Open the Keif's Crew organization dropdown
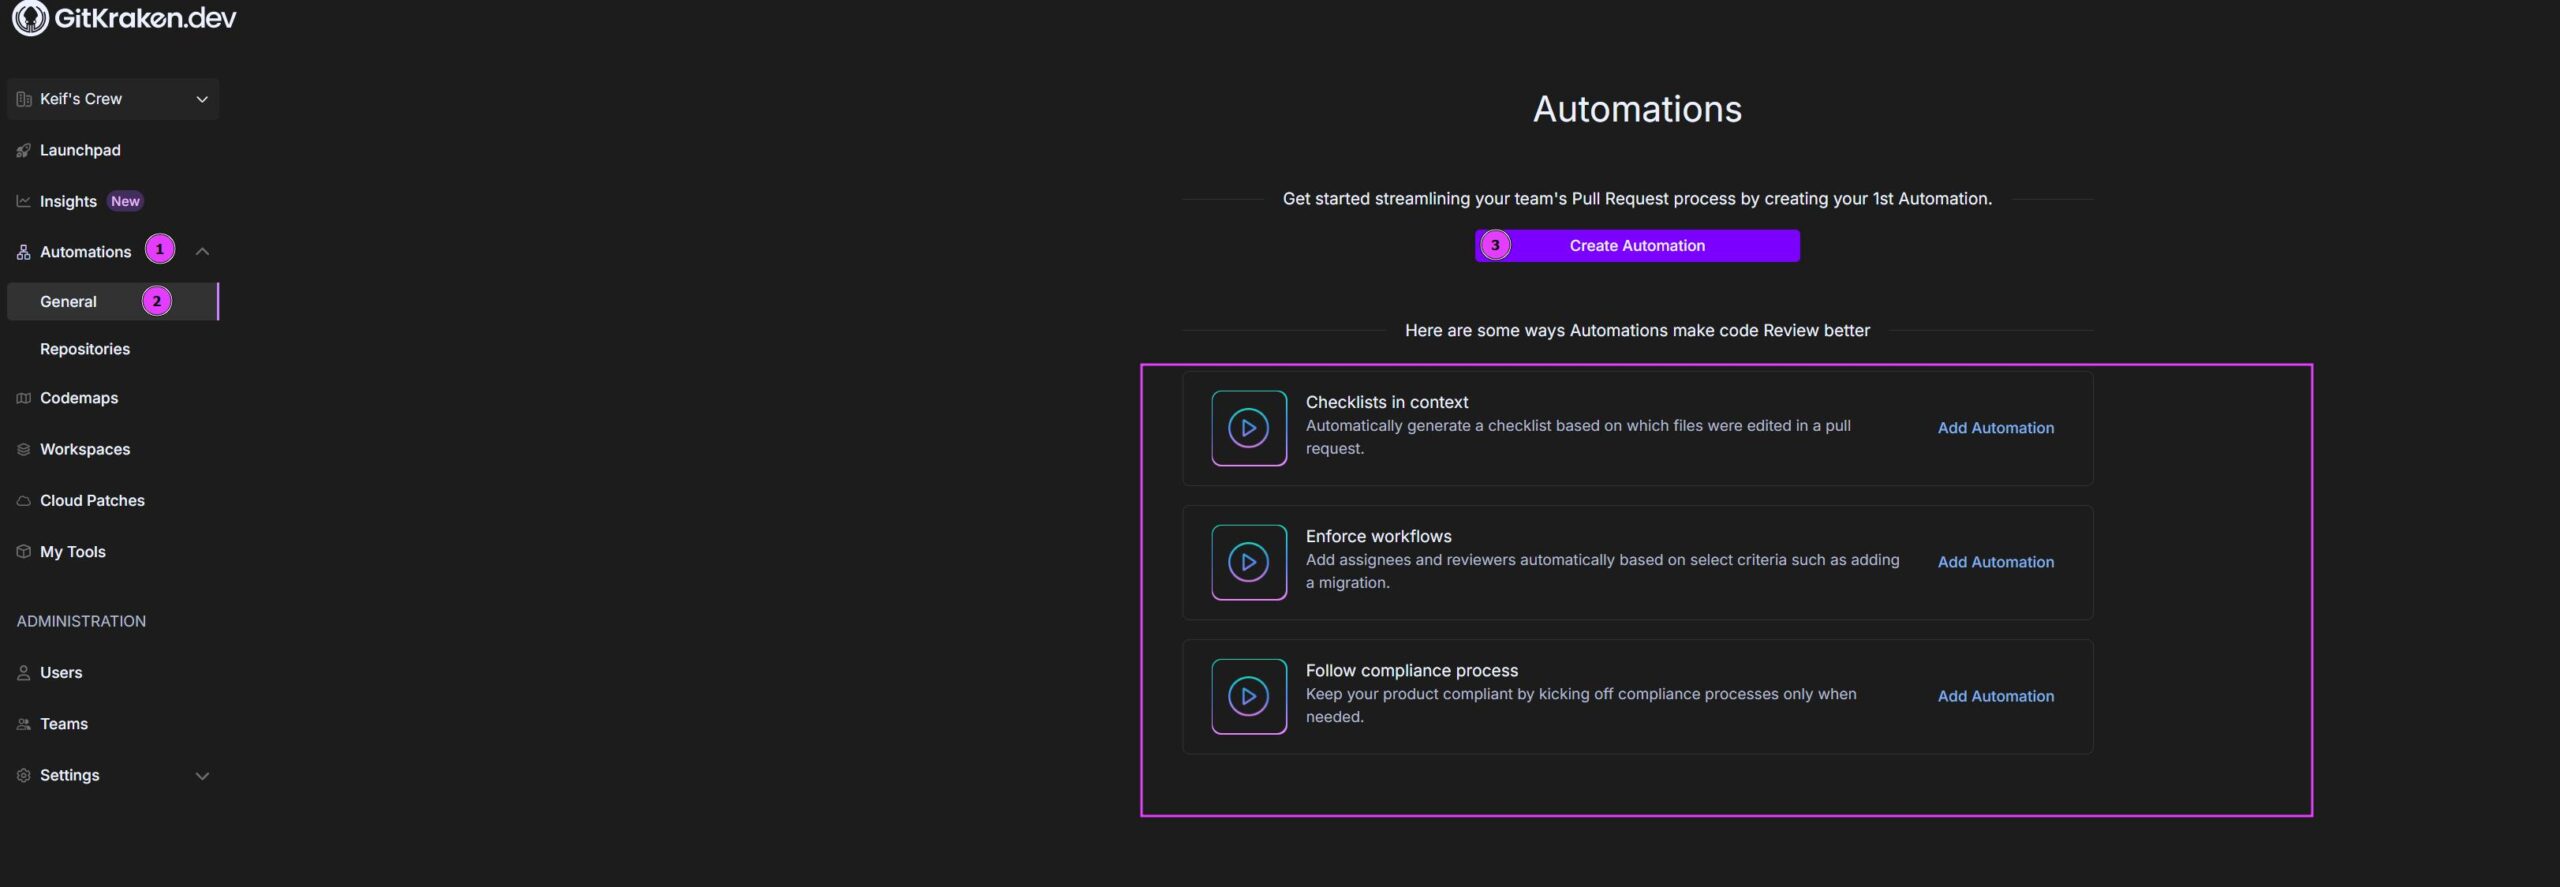This screenshot has width=2560, height=887. [113, 99]
